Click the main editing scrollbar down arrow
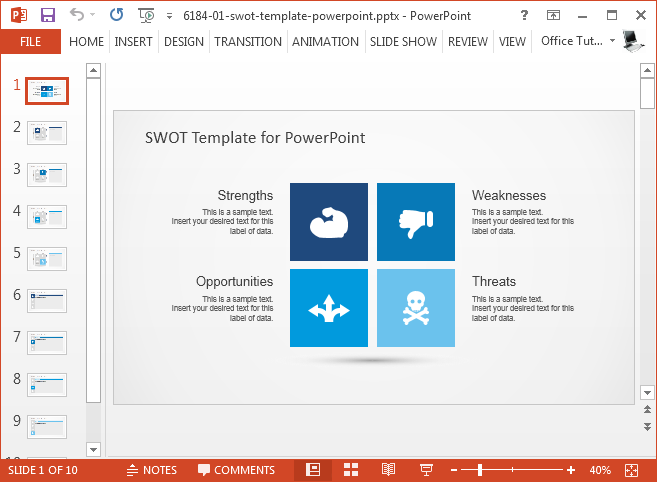This screenshot has width=657, height=482. [647, 393]
